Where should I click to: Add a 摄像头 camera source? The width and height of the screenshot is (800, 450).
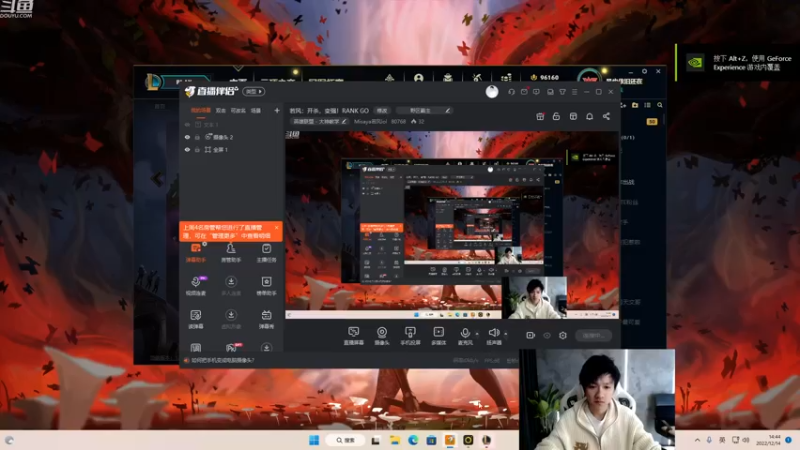[x=382, y=336]
